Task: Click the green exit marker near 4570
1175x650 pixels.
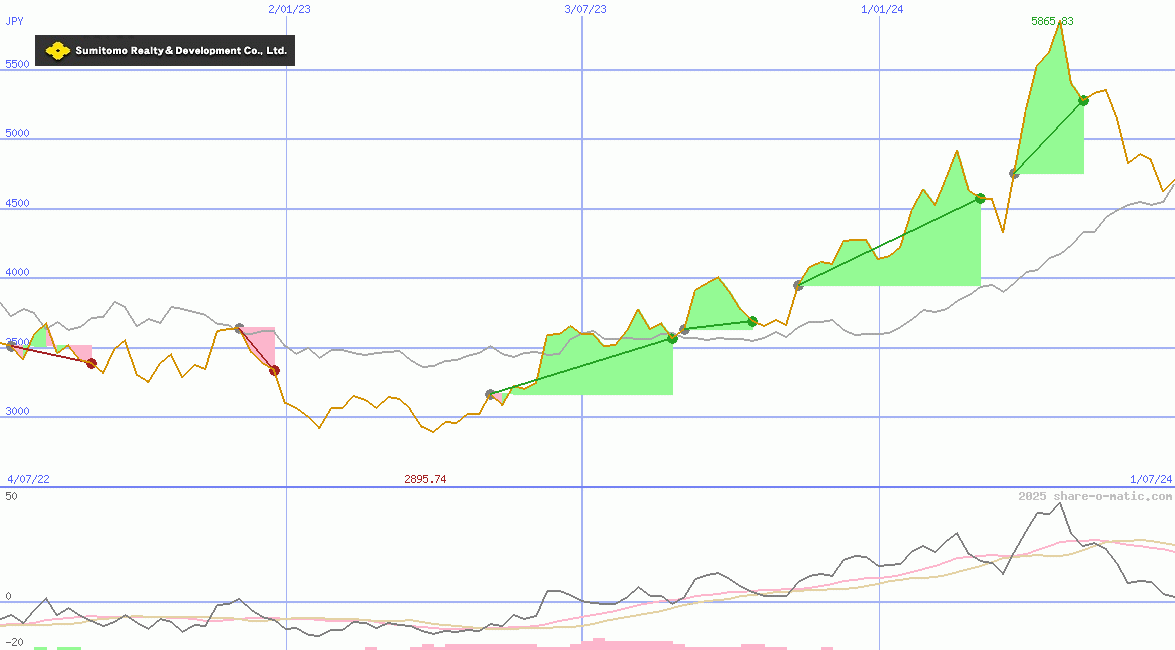Action: (x=980, y=199)
